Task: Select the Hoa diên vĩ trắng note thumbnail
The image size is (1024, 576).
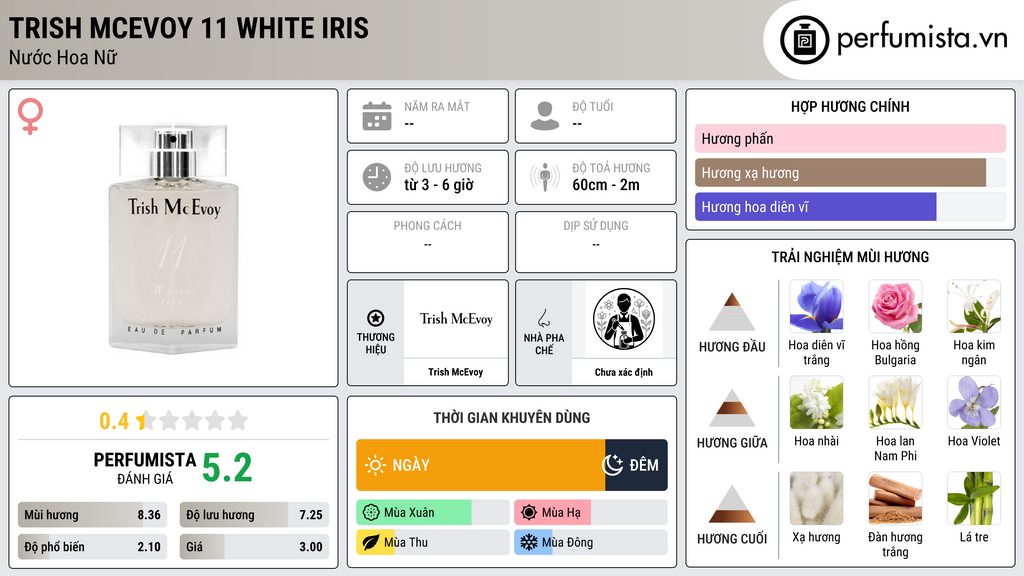Action: click(x=816, y=307)
